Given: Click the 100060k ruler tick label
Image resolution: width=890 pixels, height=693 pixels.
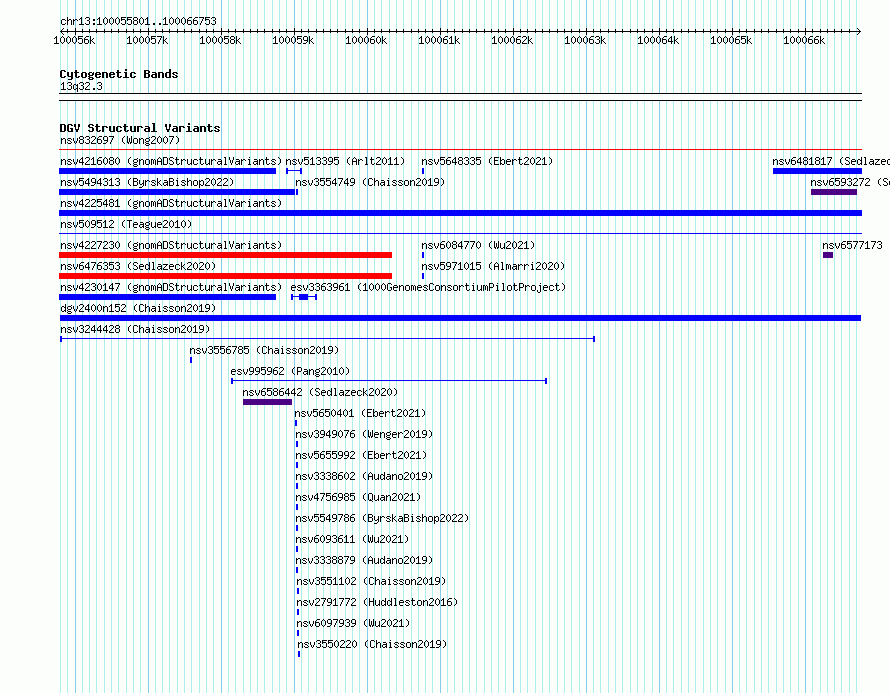Looking at the screenshot, I should 366,40.
